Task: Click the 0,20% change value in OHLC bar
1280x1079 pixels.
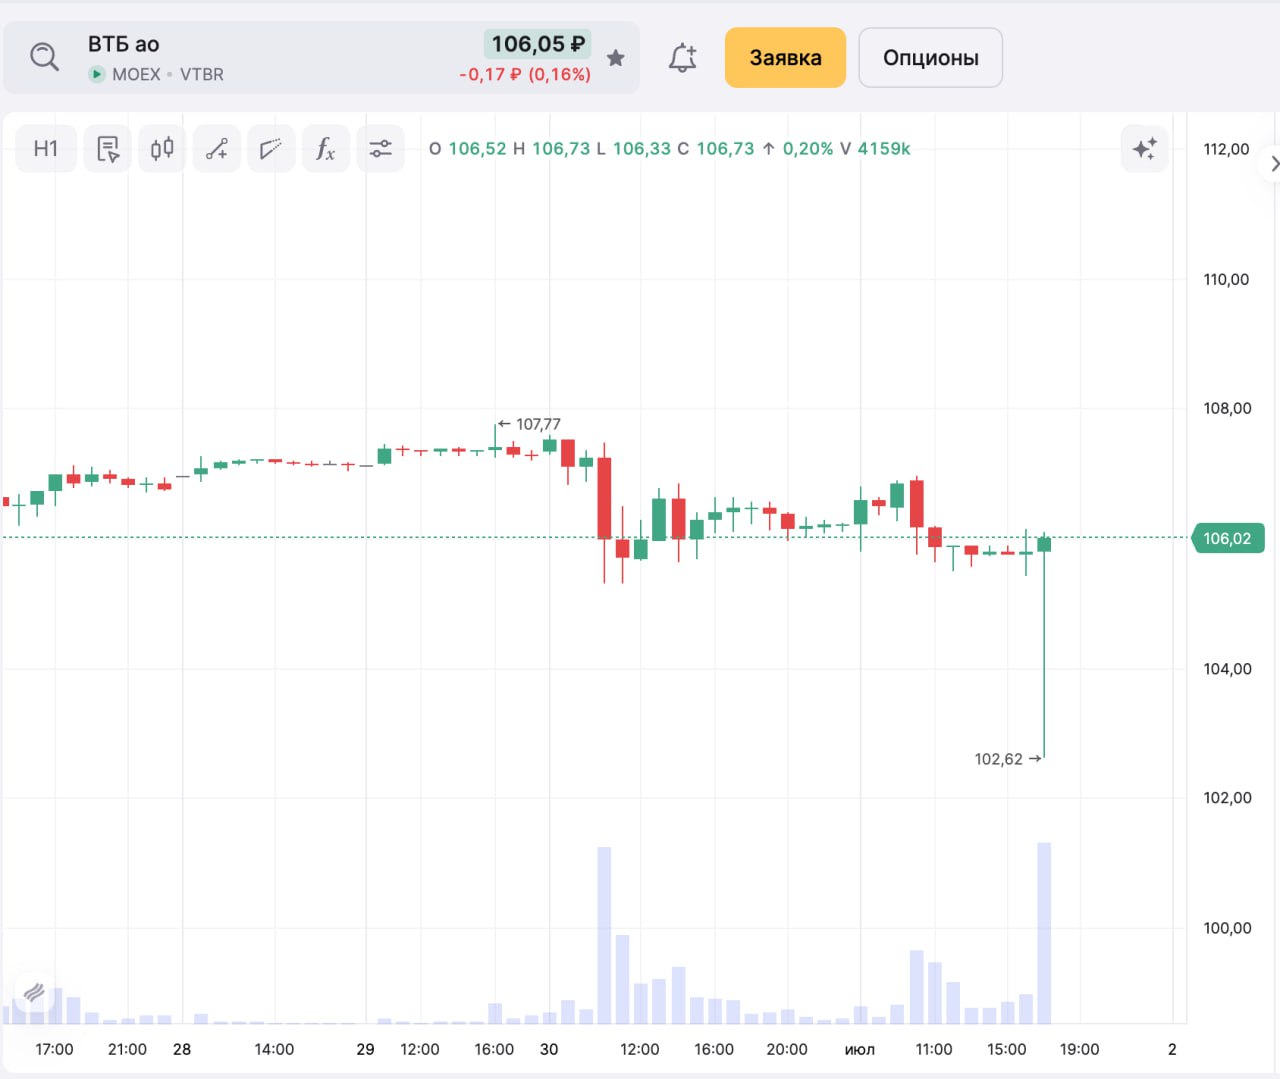Action: point(808,149)
